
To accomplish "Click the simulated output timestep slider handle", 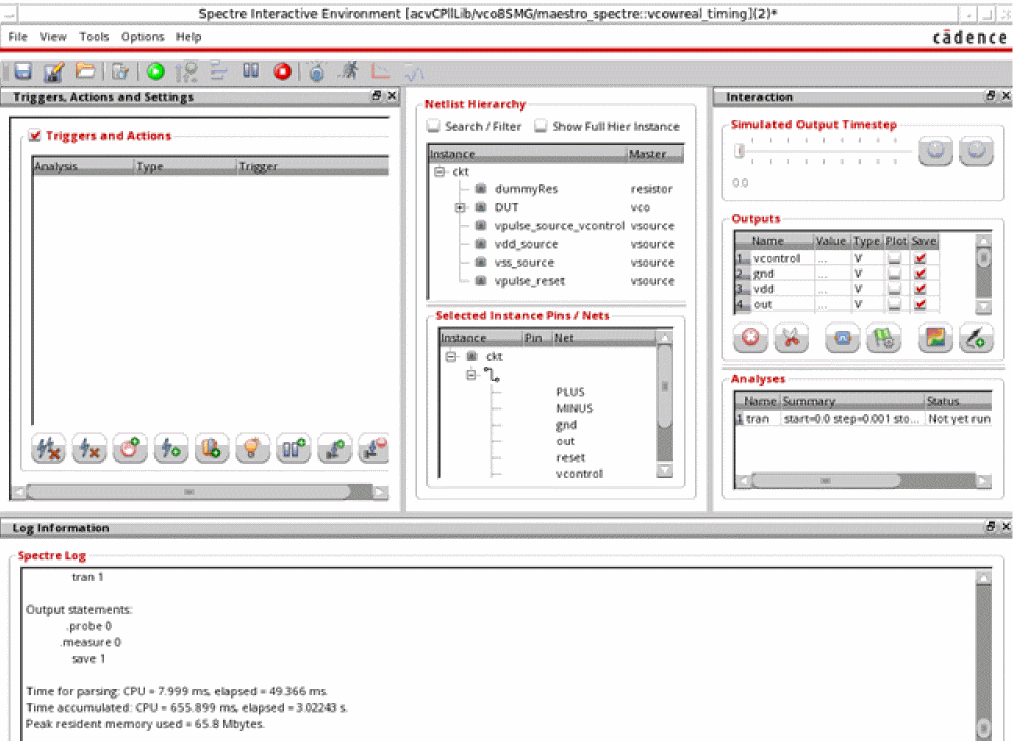I will 740,151.
